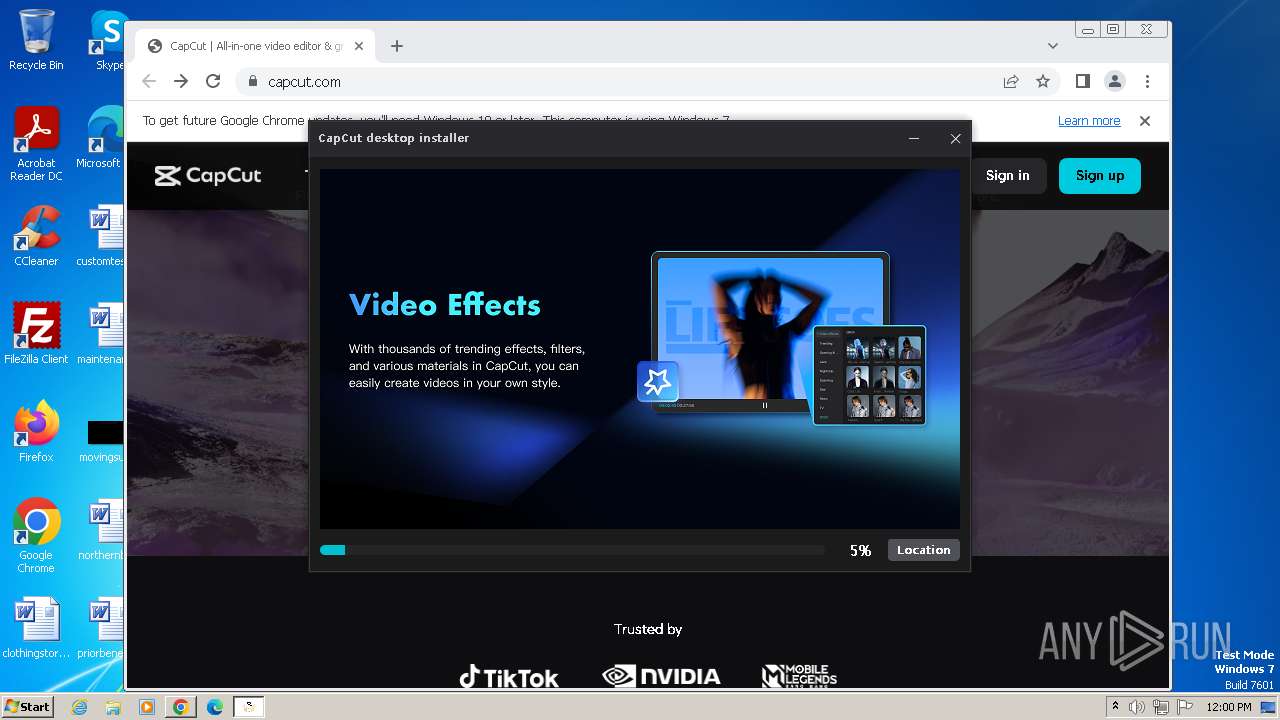Open the tab search dropdown
Viewport: 1280px width, 720px height.
pyautogui.click(x=1052, y=46)
